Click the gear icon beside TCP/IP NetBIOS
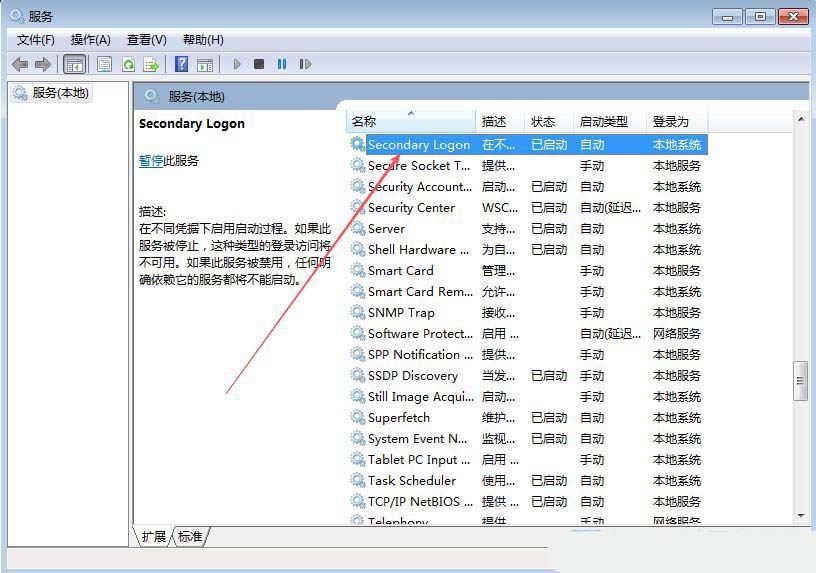 pyautogui.click(x=357, y=502)
